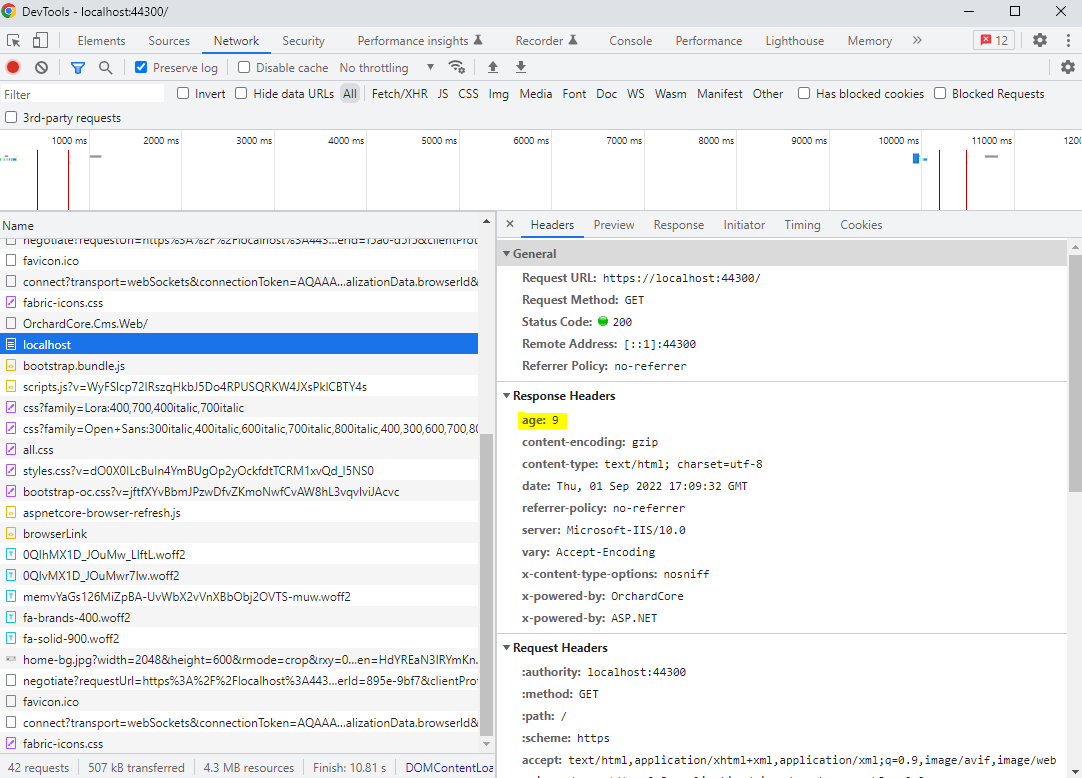Image resolution: width=1082 pixels, height=778 pixels.
Task: Check Blocked Requests filter
Action: click(x=940, y=93)
